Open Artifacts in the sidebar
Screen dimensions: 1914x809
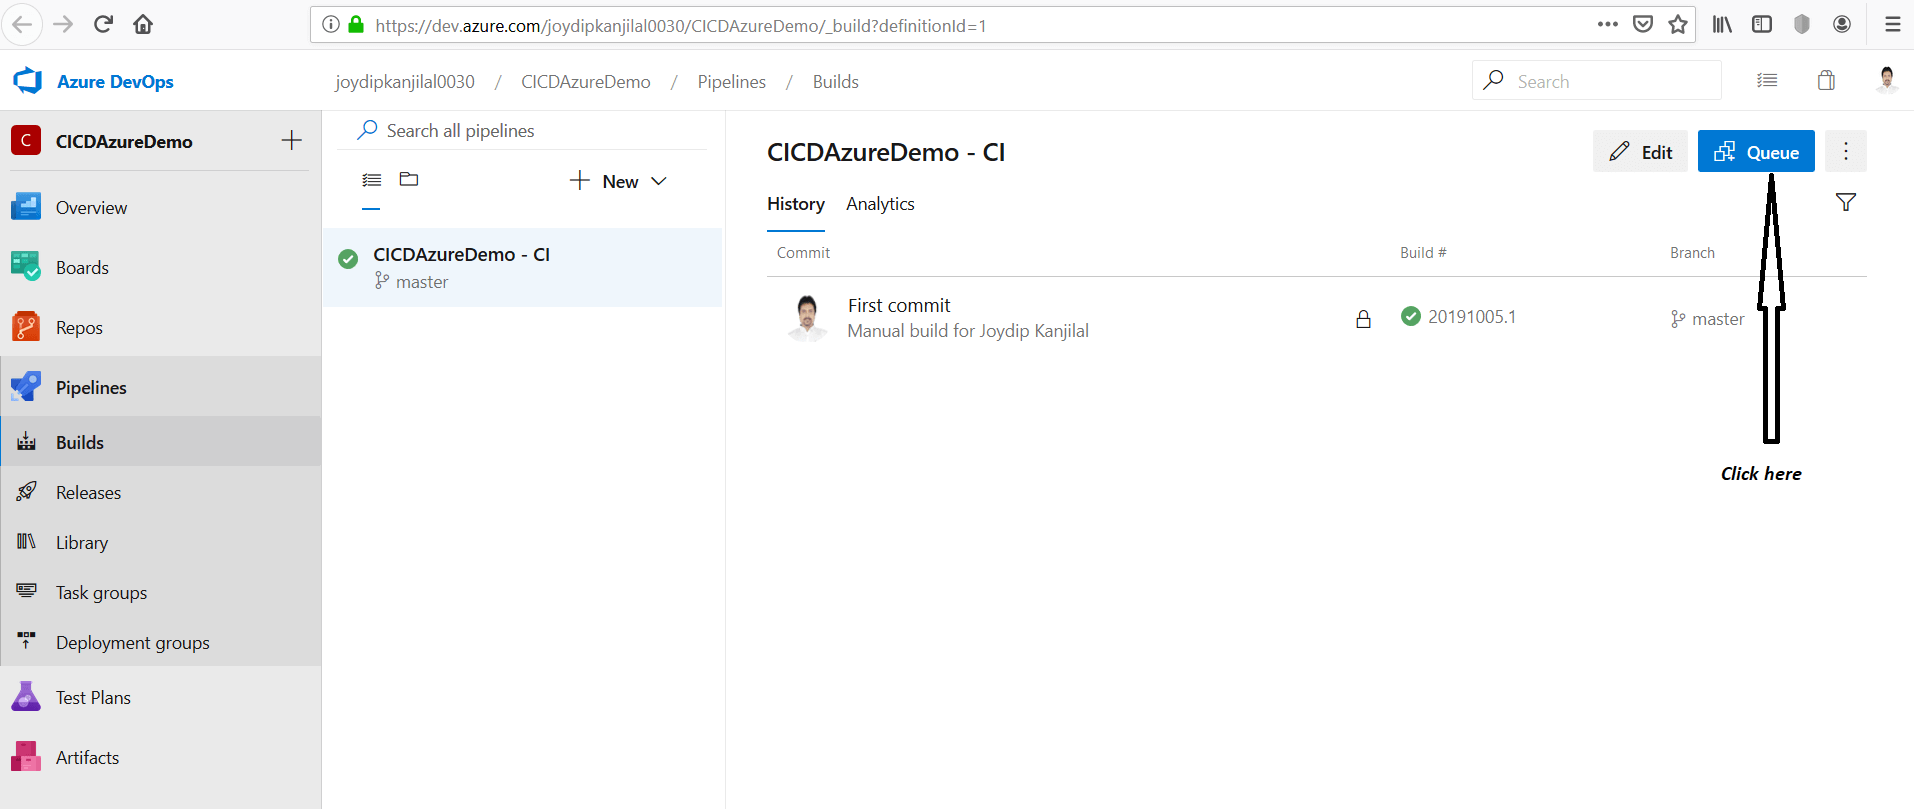pos(160,757)
